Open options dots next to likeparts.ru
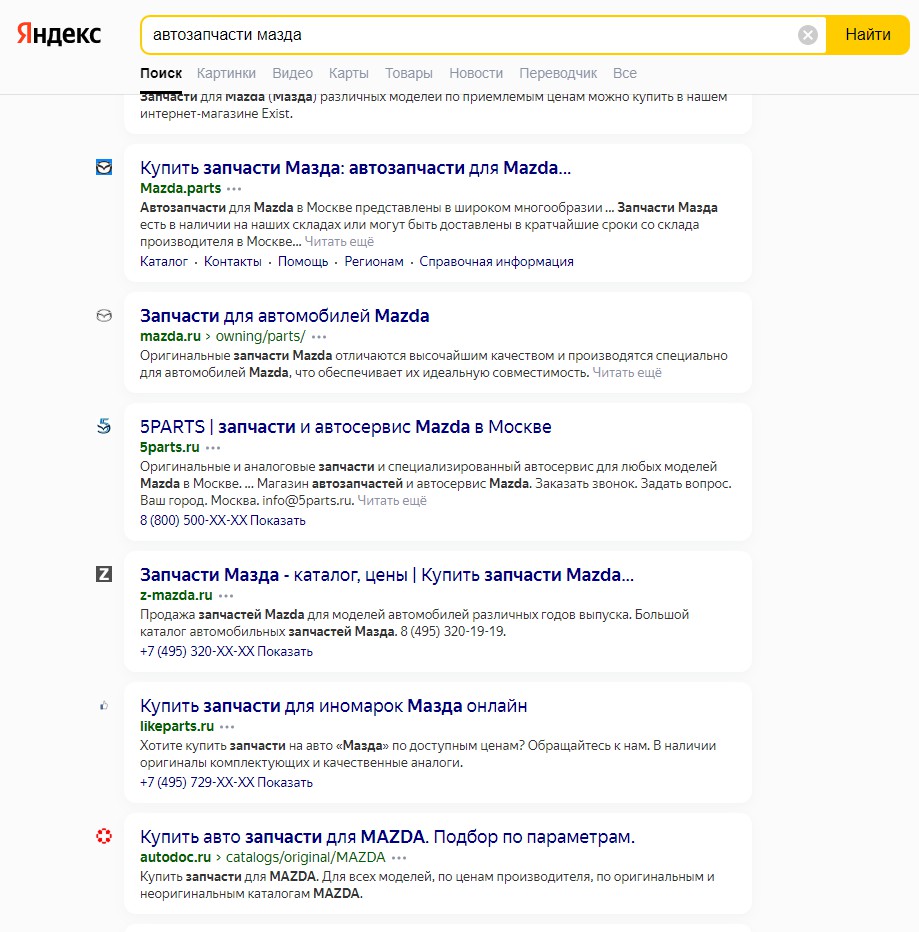This screenshot has height=932, width=919. pyautogui.click(x=227, y=727)
